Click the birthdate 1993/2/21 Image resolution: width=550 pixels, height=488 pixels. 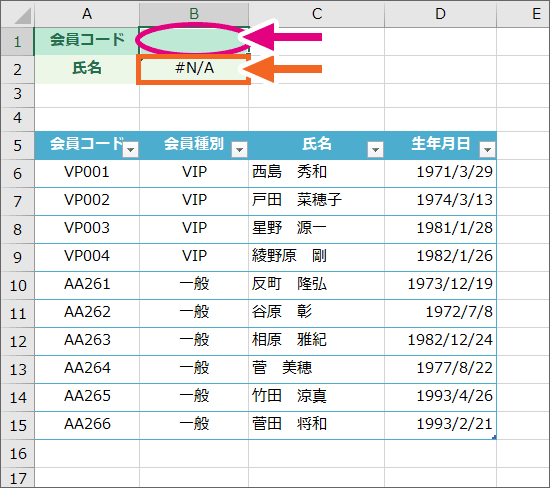(455, 424)
